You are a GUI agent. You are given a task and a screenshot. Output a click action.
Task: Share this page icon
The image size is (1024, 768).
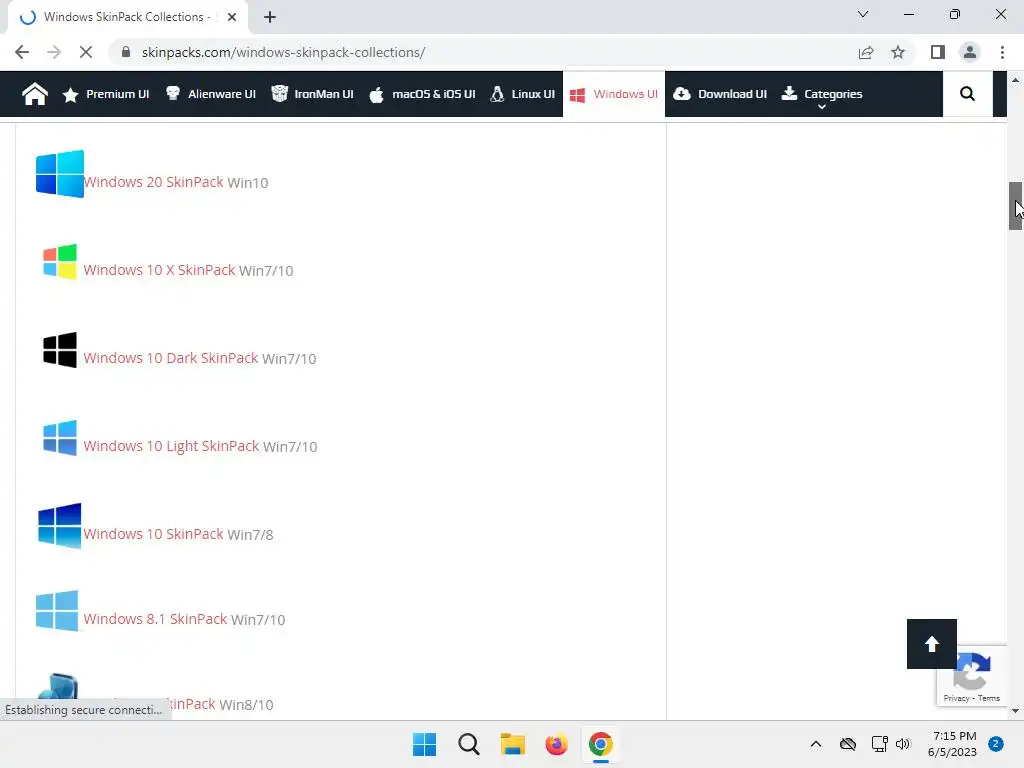pos(866,52)
